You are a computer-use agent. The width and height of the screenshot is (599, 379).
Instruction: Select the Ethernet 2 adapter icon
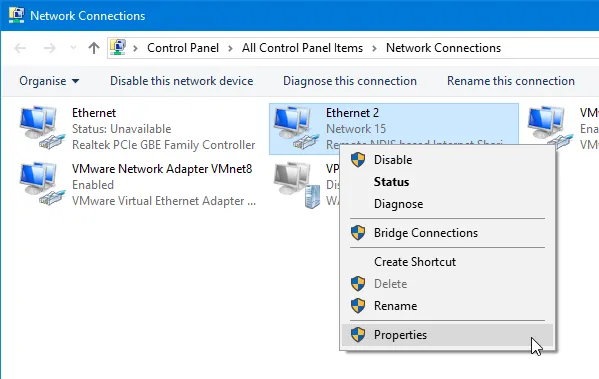[x=296, y=128]
